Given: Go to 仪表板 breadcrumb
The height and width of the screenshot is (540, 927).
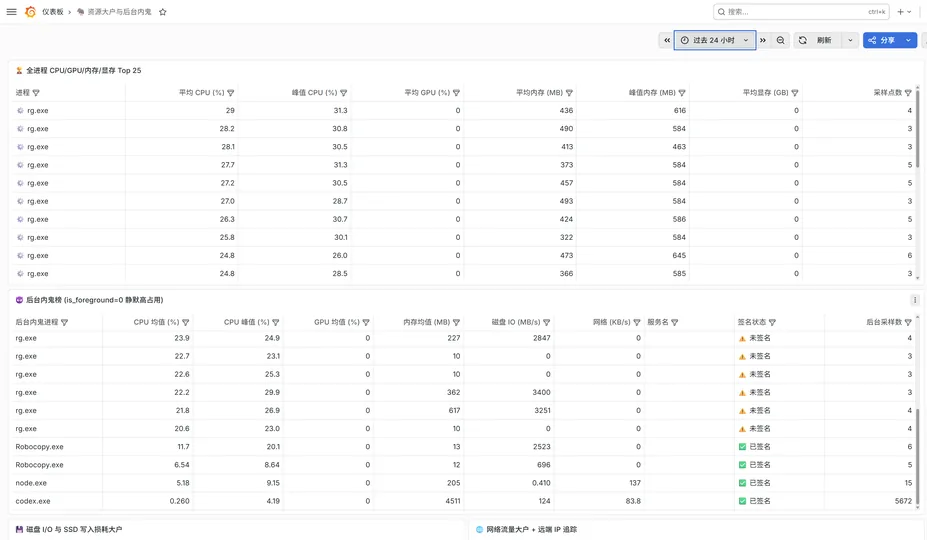Looking at the screenshot, I should [x=53, y=12].
